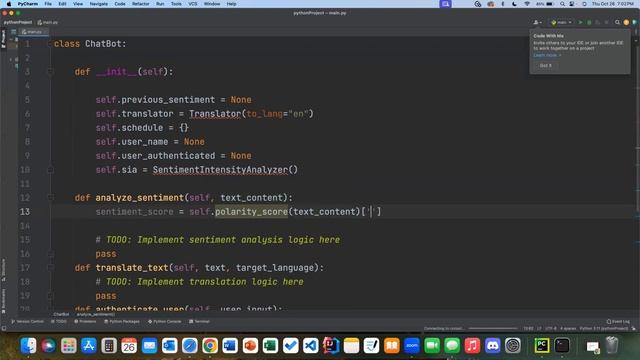
Task: Select the main.py editor tab
Action: click(34, 32)
